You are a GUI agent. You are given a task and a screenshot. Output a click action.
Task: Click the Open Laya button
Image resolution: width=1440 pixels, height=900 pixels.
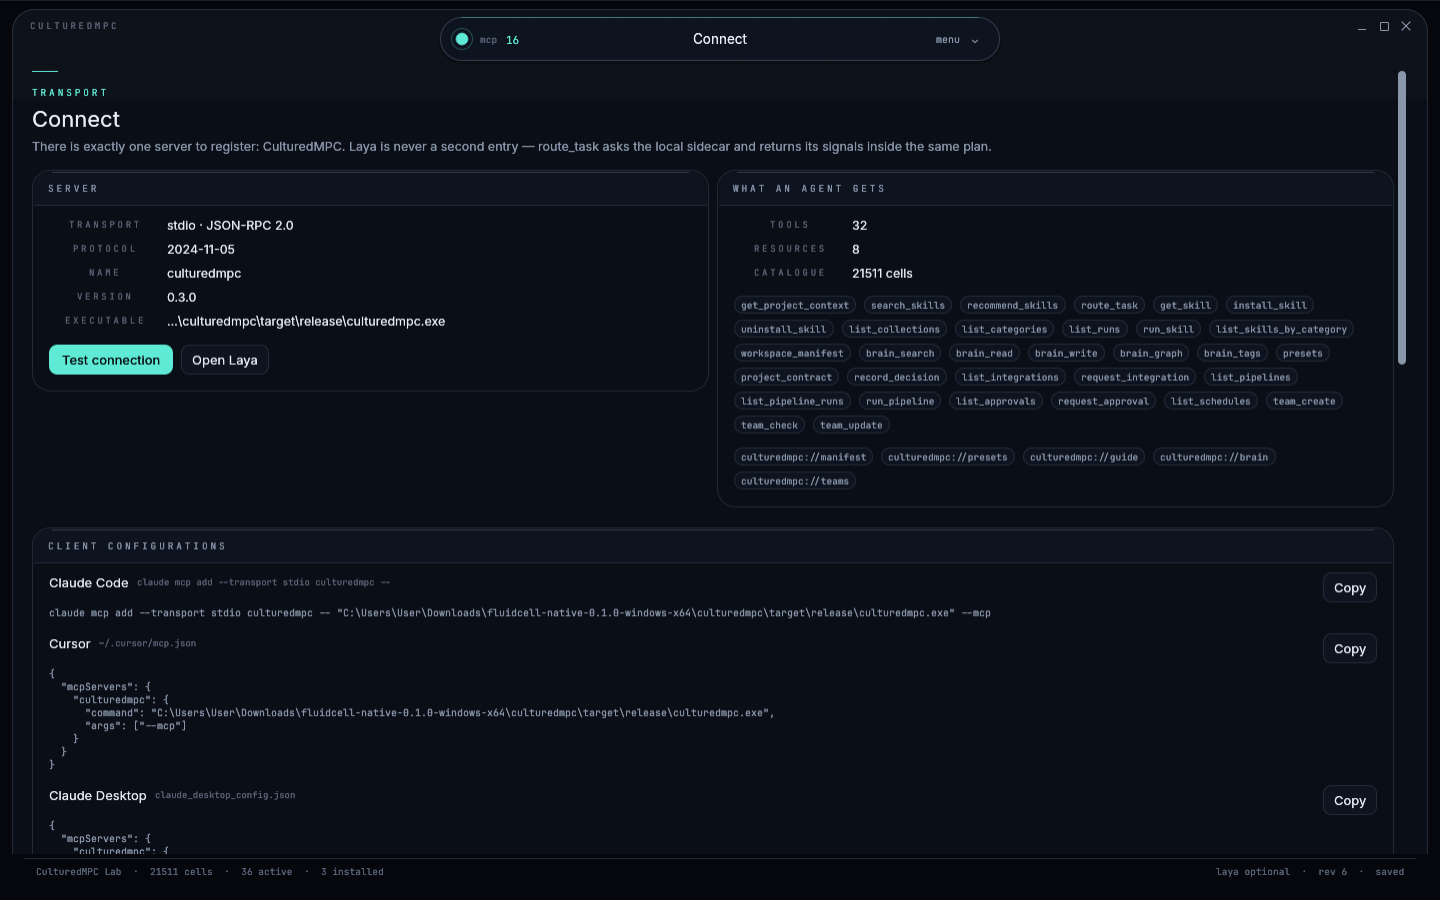tap(225, 360)
